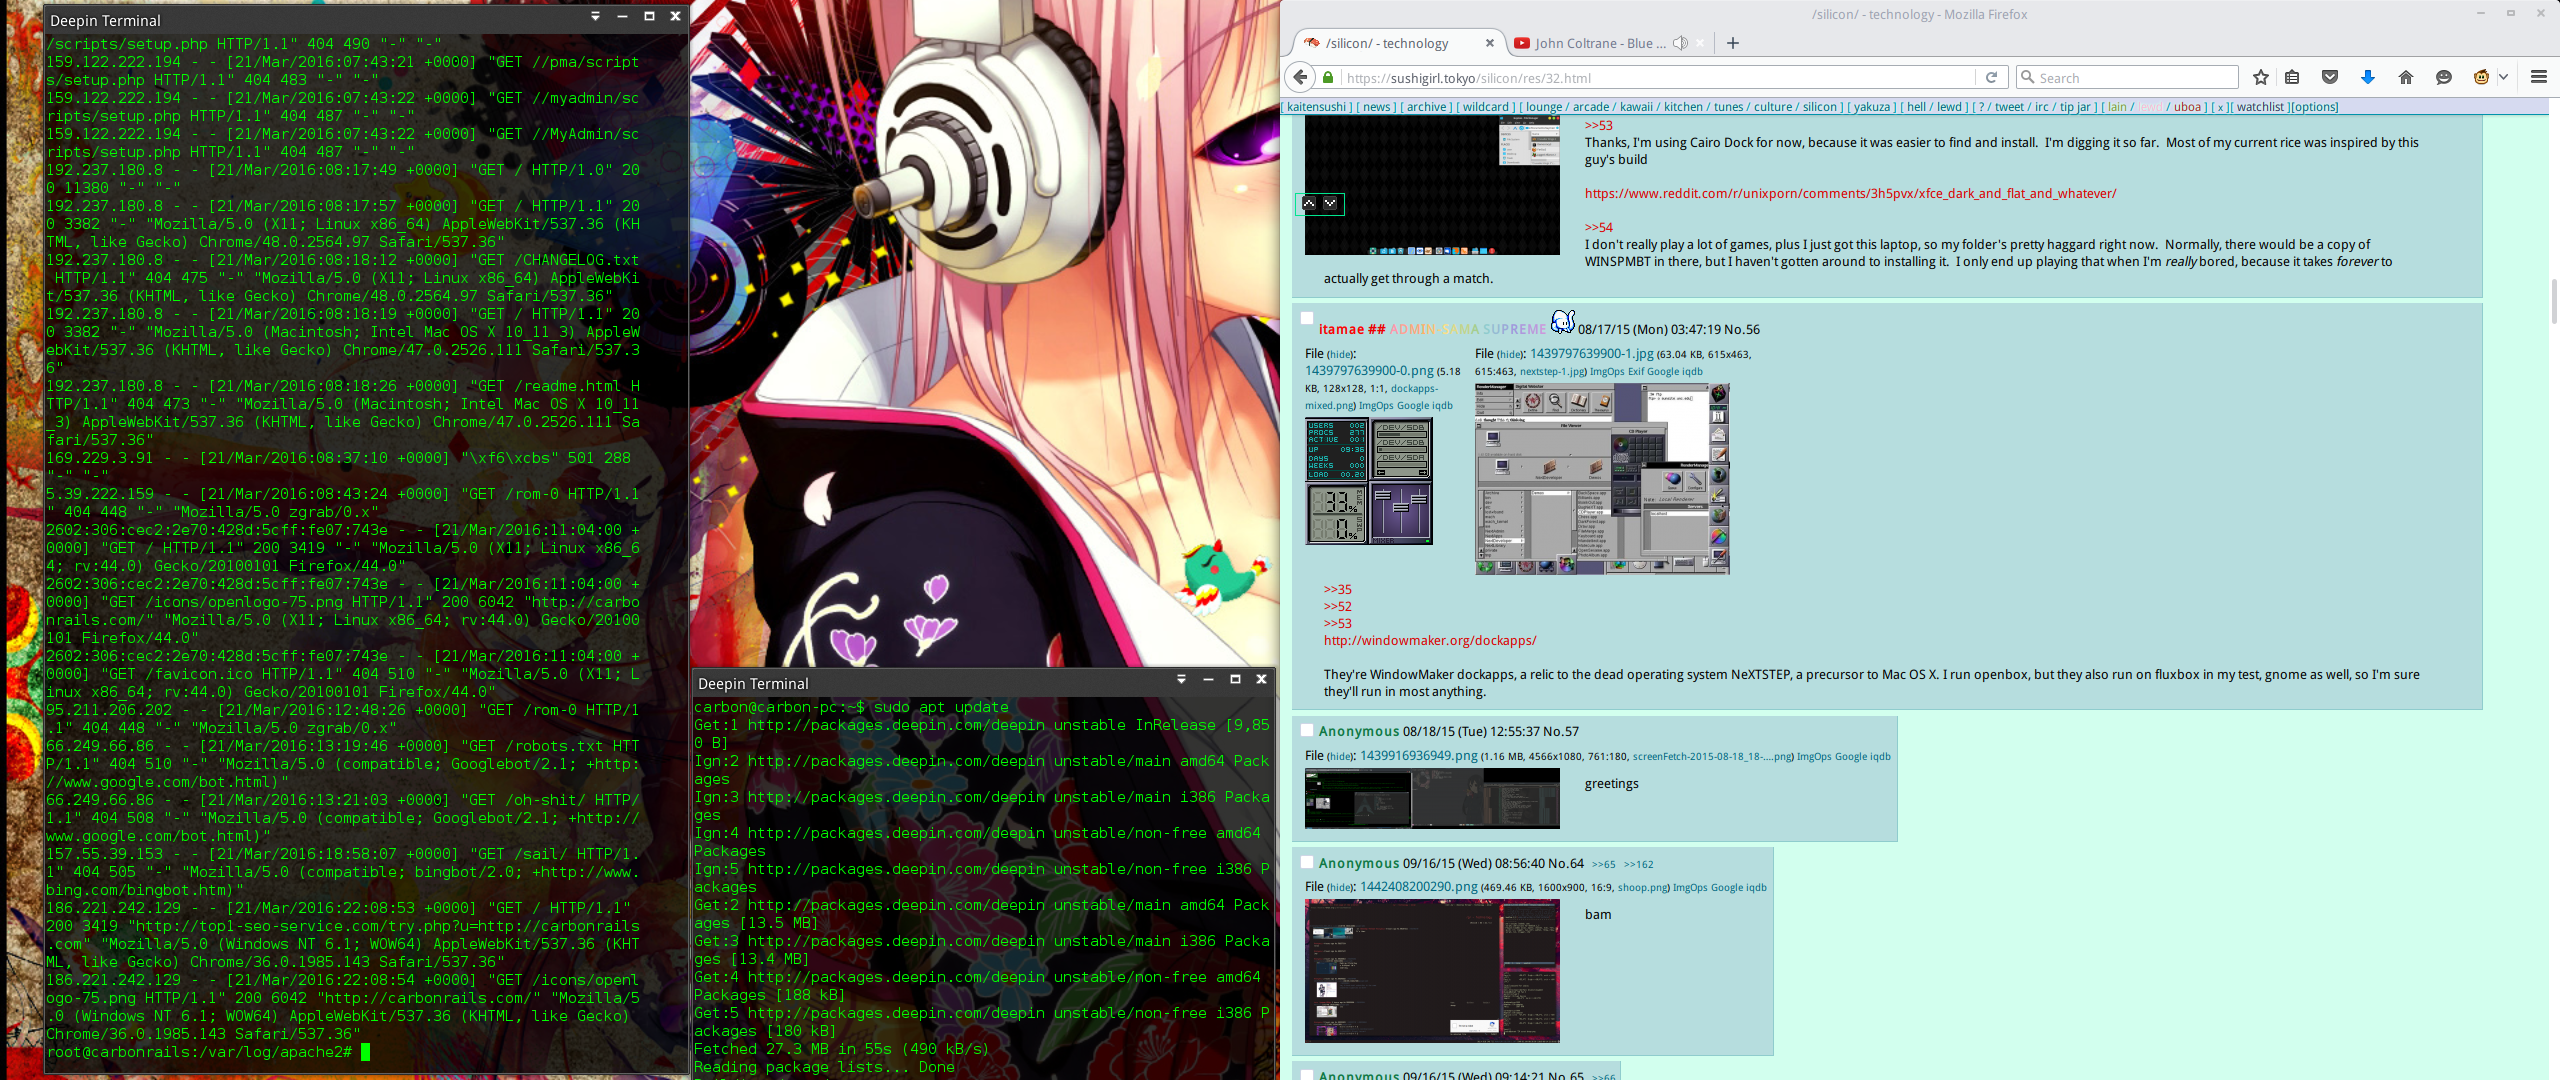Open the top terminal's dropdown menu arrow
This screenshot has width=2560, height=1080.
[x=595, y=16]
